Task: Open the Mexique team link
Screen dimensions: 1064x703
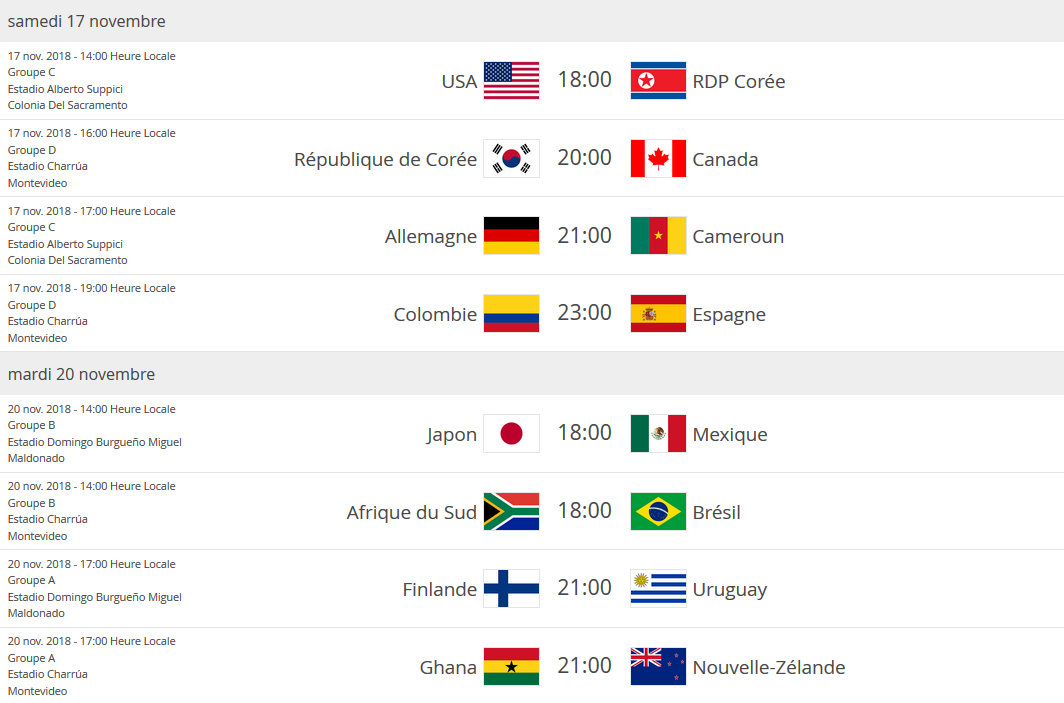Action: [729, 435]
